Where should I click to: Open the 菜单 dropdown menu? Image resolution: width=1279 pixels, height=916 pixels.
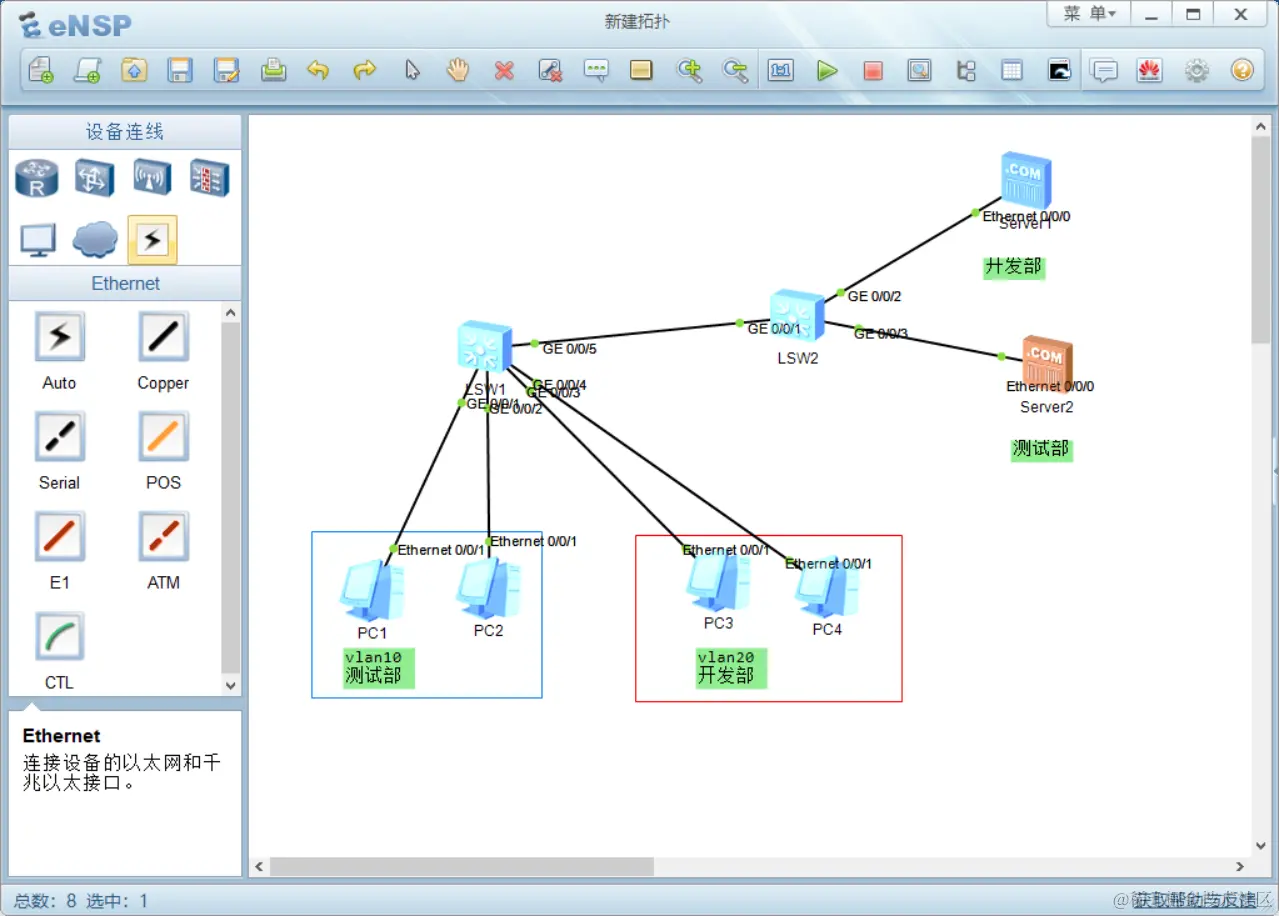(x=1089, y=14)
